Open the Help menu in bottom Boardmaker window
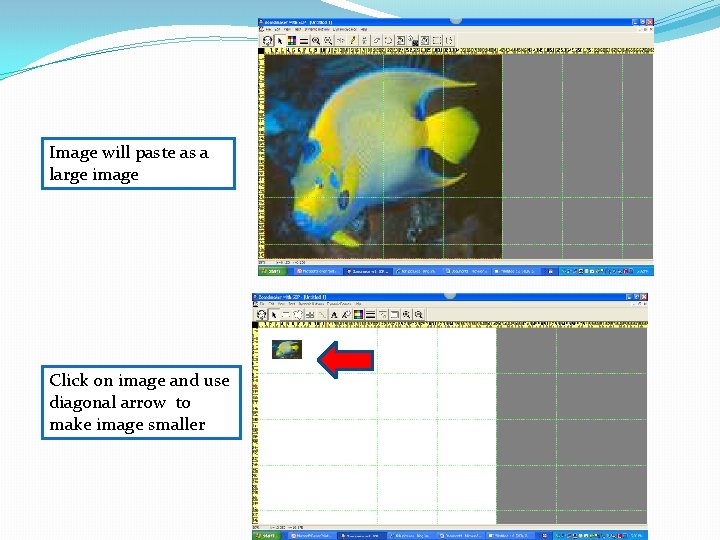Screen dimensions: 720x540 pyautogui.click(x=358, y=304)
